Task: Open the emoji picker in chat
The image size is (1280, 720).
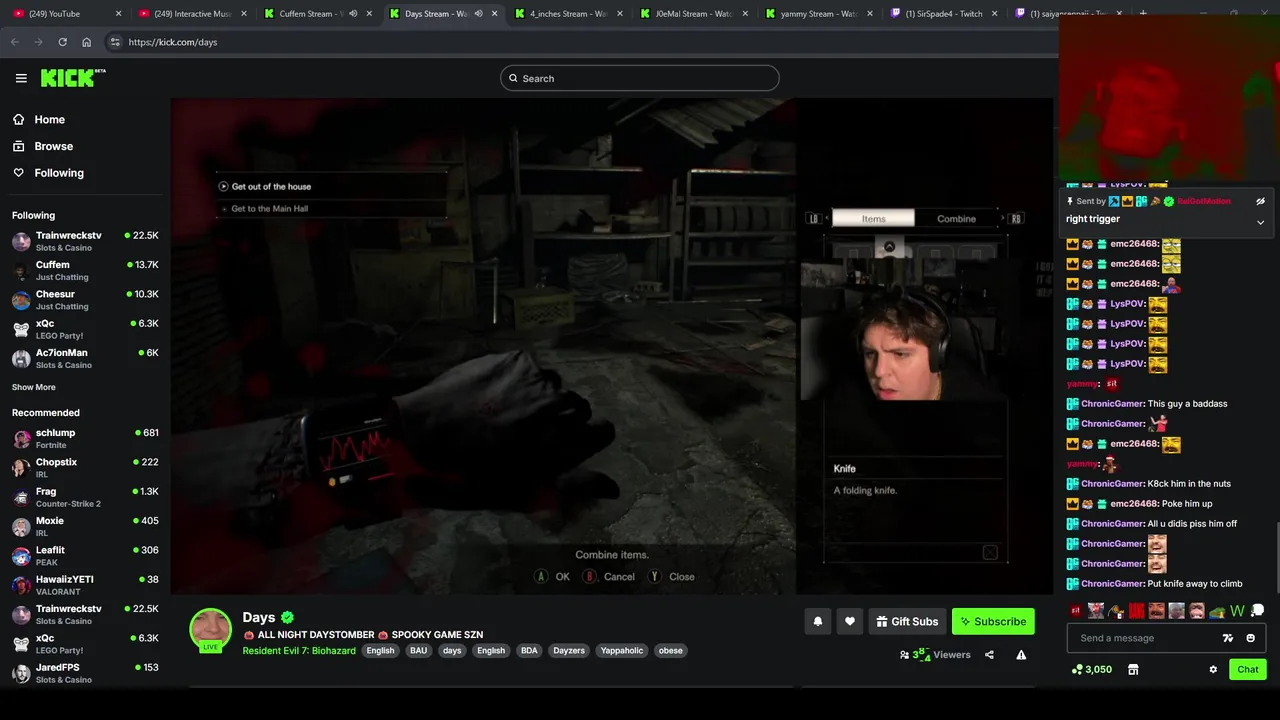Action: 1250,638
